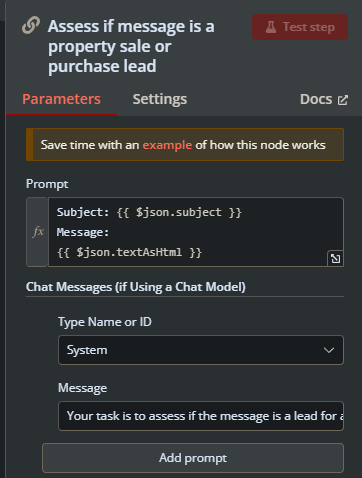This screenshot has height=478, width=362.
Task: Click the external link icon next to Docs
Action: click(x=343, y=100)
